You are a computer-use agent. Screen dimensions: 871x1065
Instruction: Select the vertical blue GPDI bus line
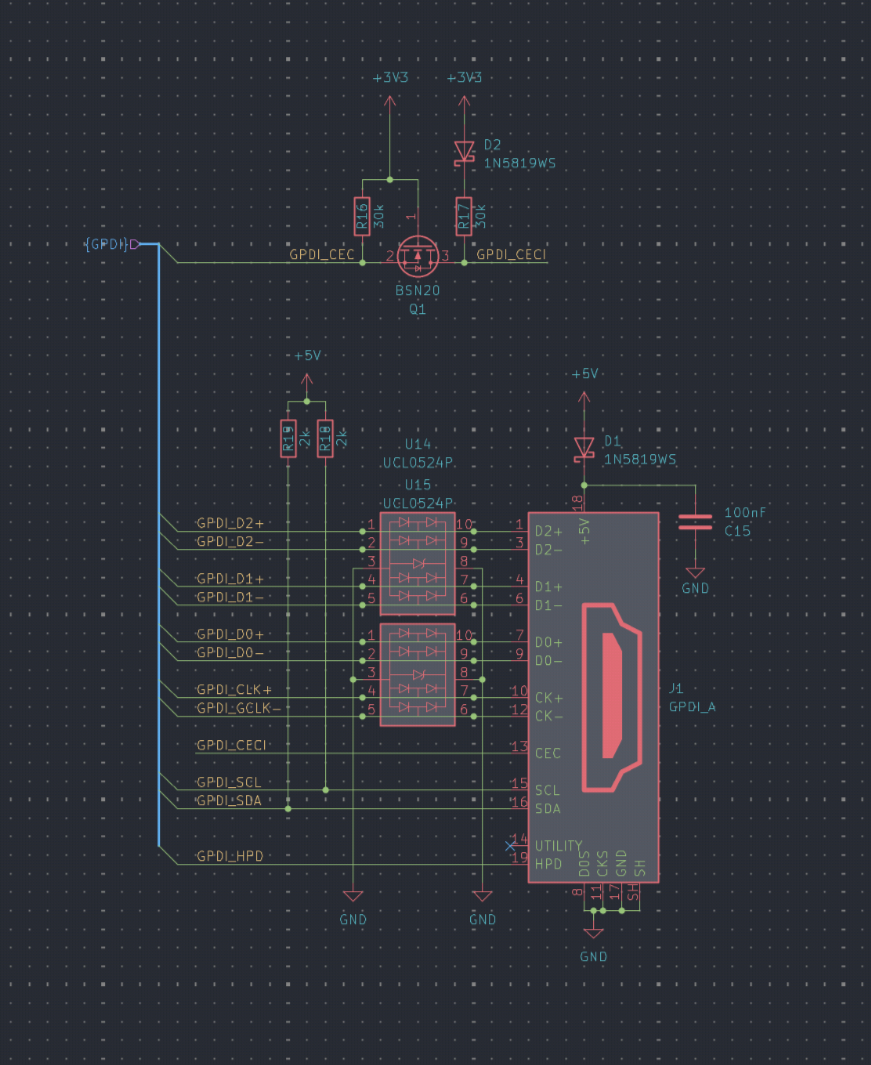click(x=159, y=550)
